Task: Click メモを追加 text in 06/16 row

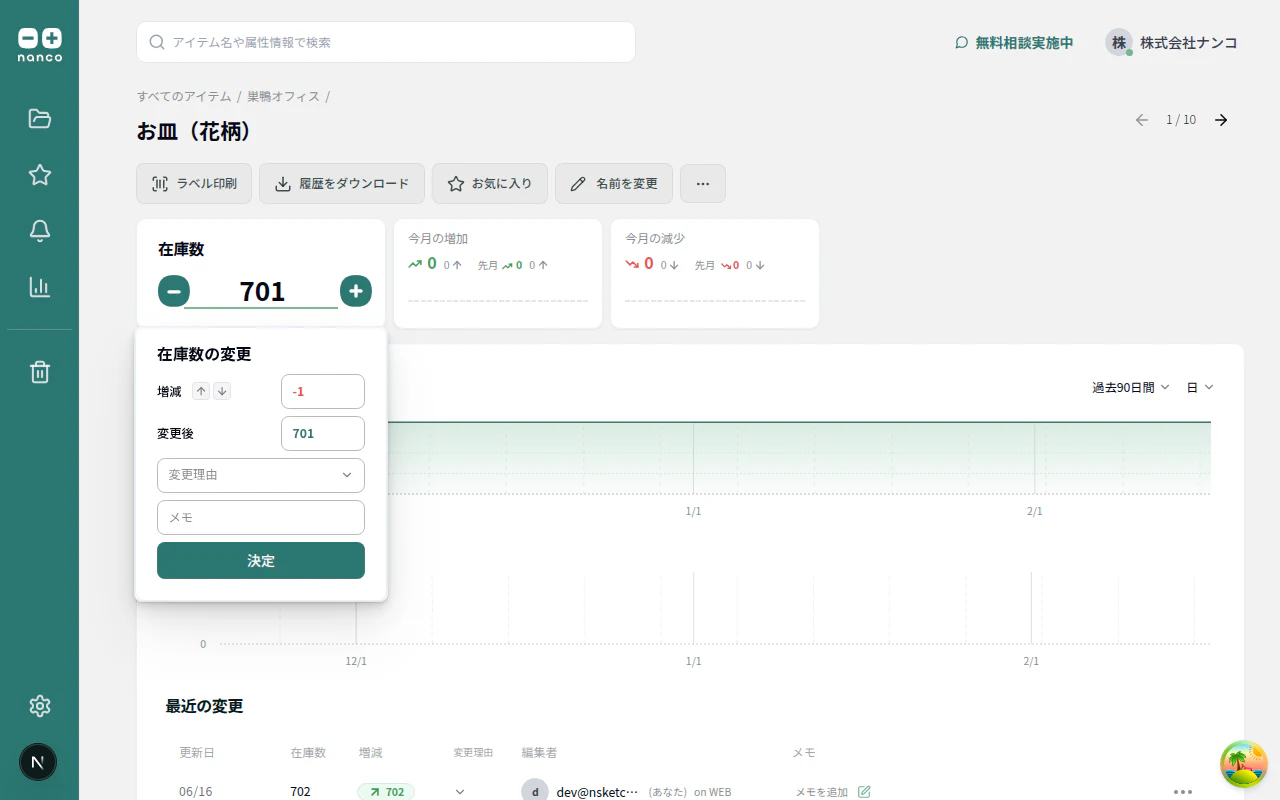Action: (x=822, y=792)
